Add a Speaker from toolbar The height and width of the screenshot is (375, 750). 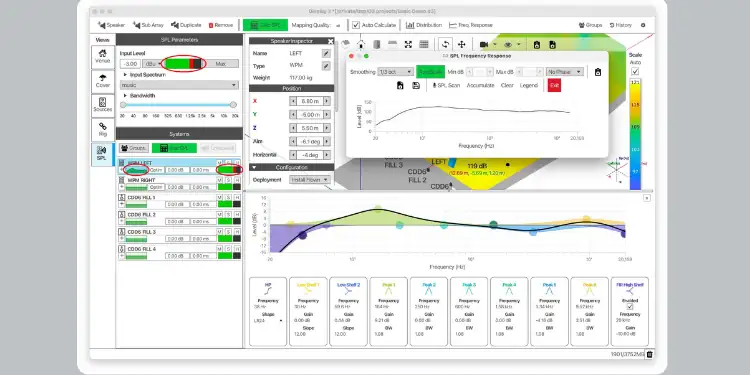(111, 25)
